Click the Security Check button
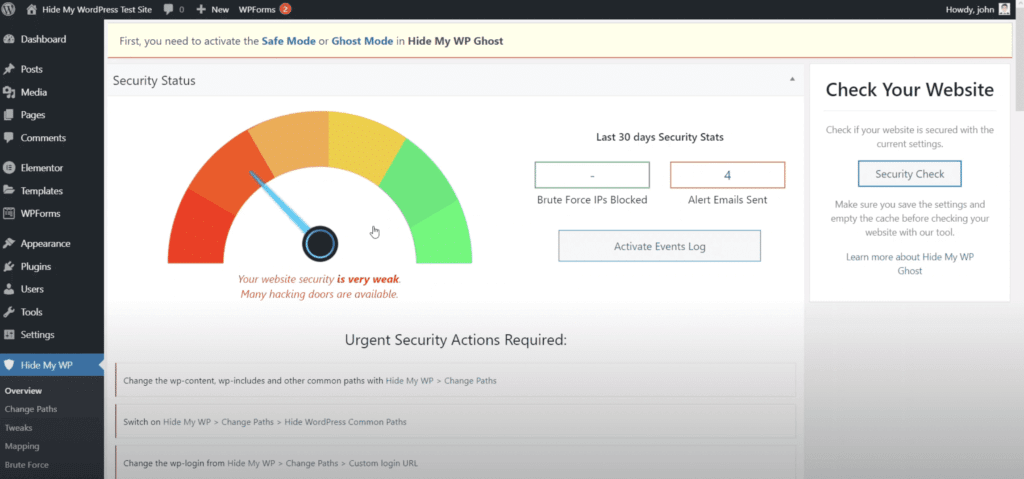1024x479 pixels. 909,174
